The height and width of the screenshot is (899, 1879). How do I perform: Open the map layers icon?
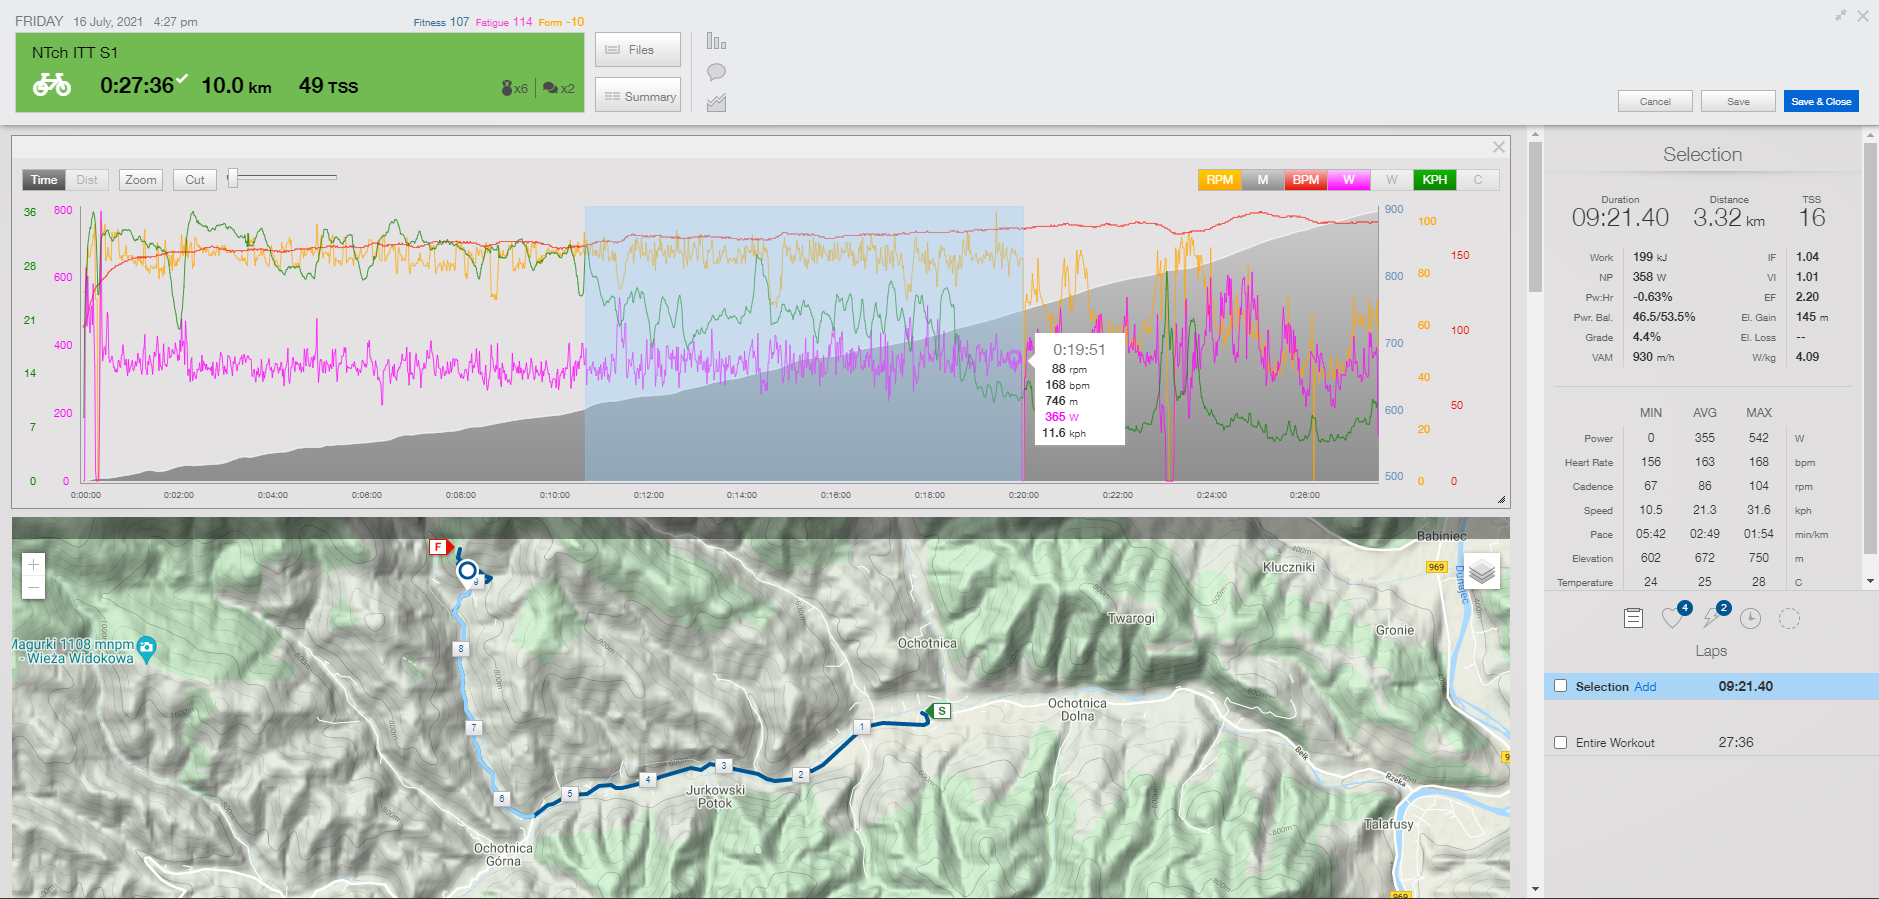1482,571
